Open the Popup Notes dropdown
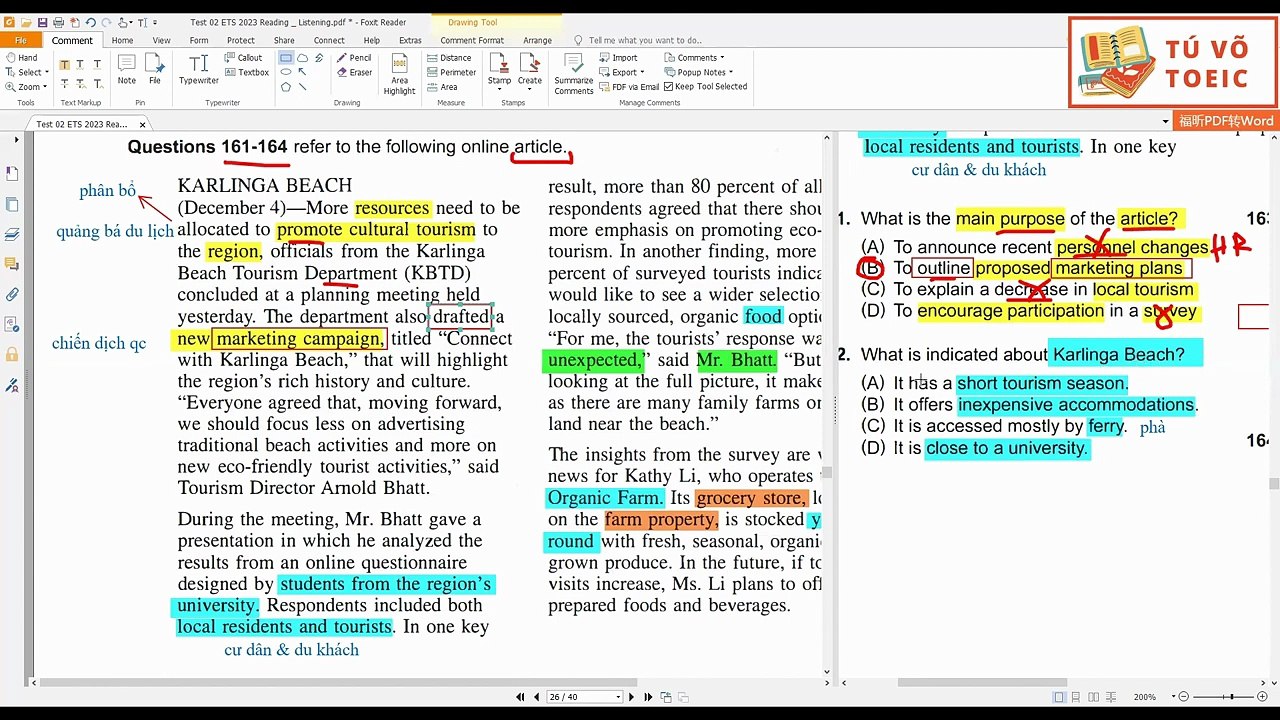The image size is (1280, 720). 699,72
